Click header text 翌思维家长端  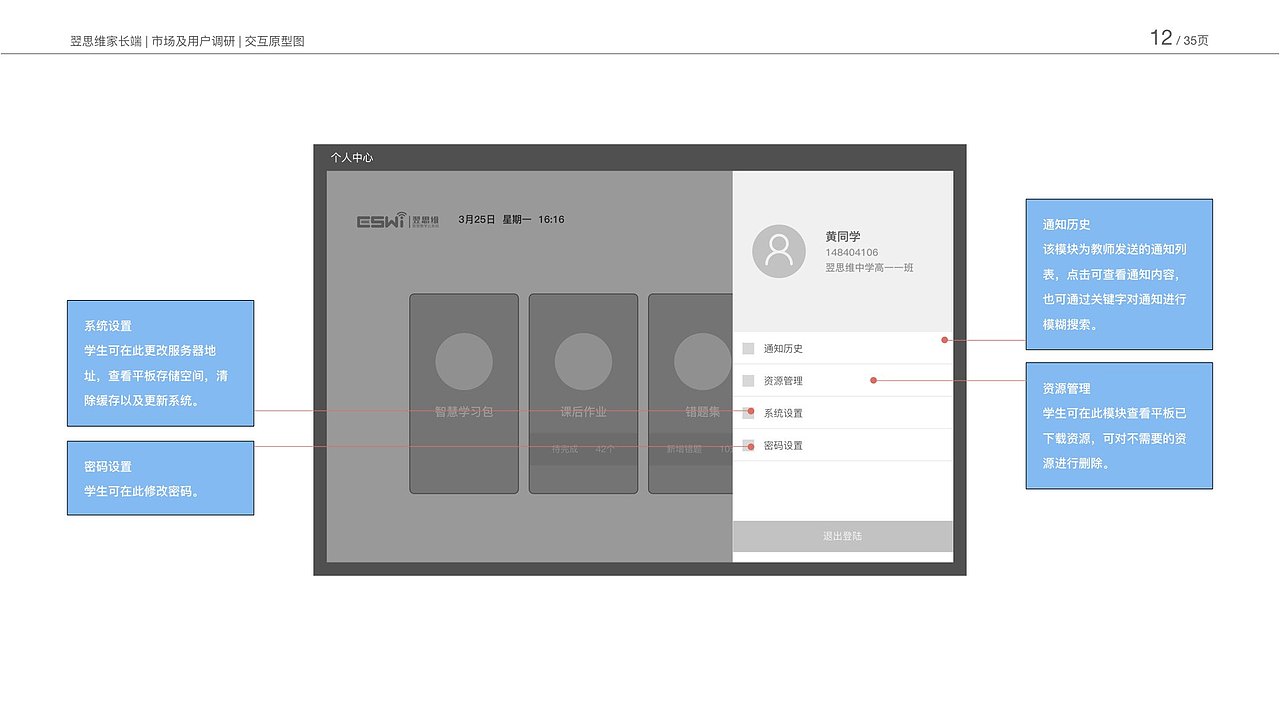(106, 42)
